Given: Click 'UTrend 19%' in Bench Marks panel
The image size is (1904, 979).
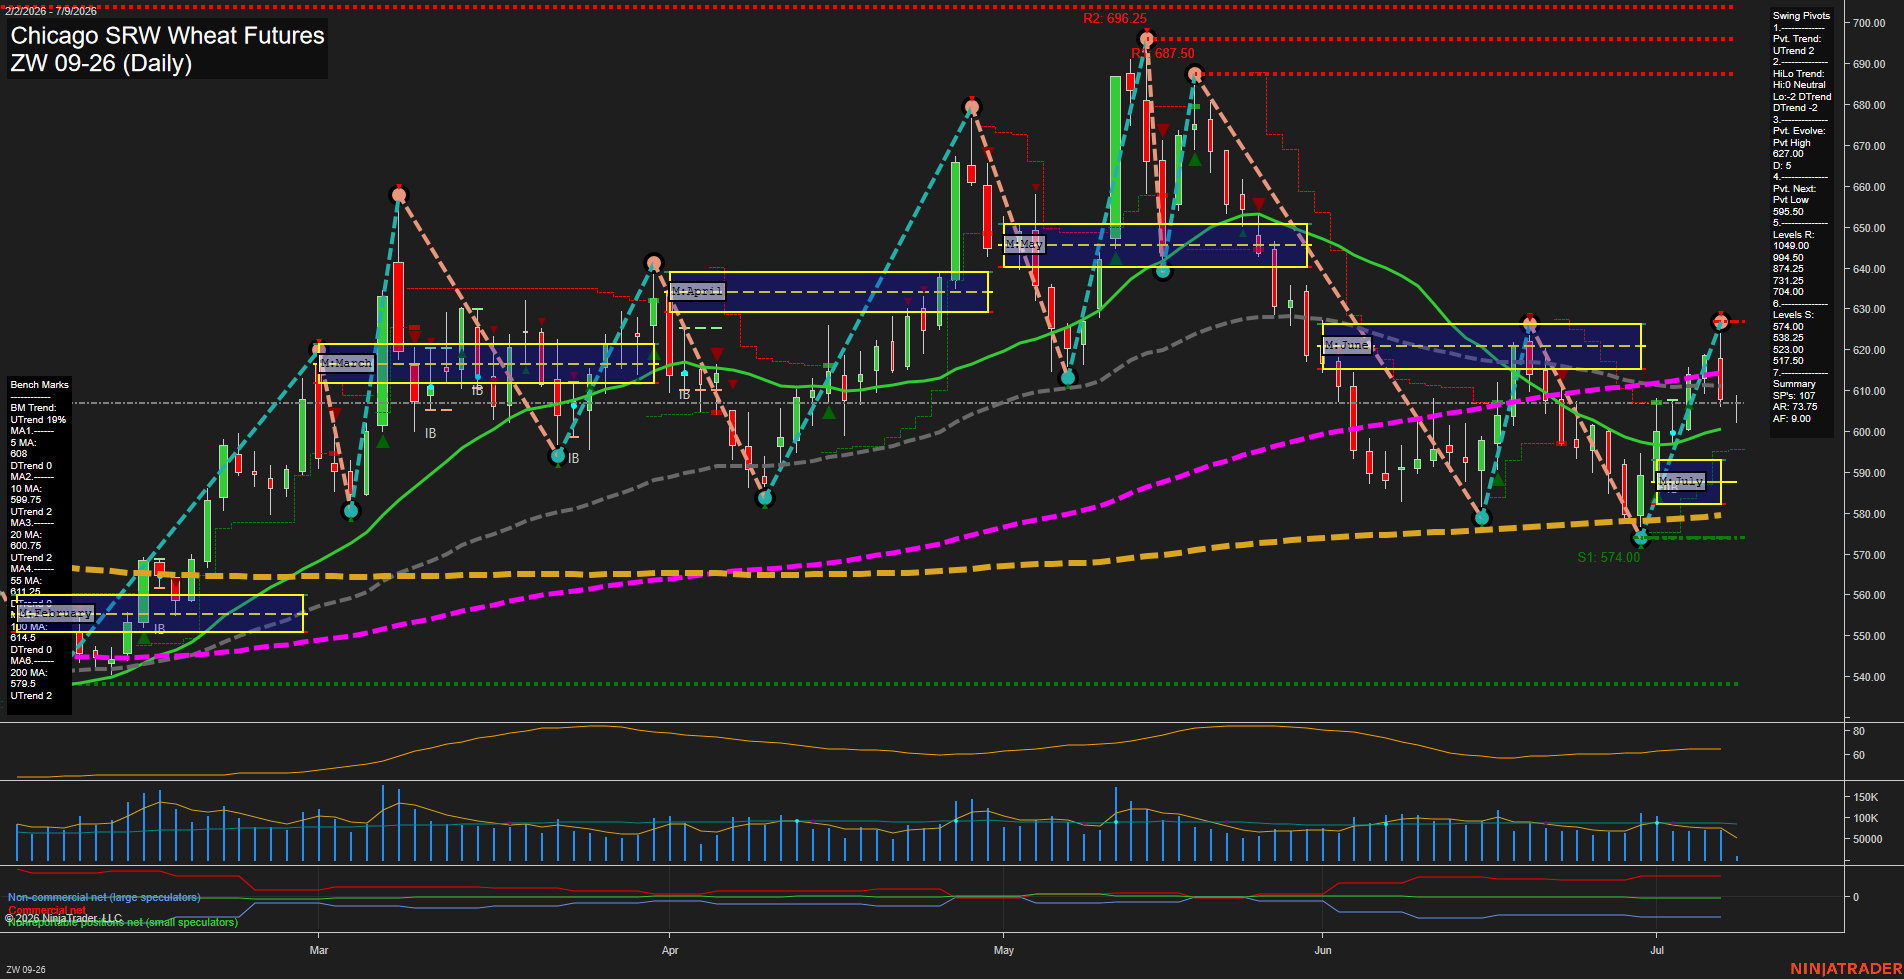Looking at the screenshot, I should point(38,419).
